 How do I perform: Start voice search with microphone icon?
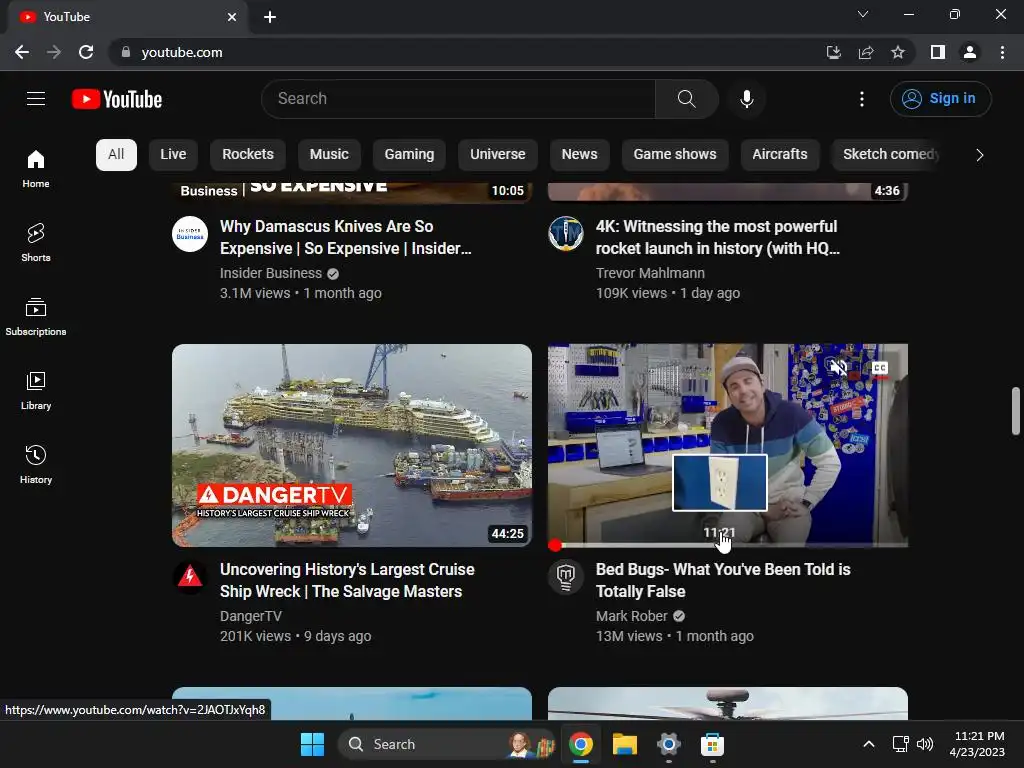pyautogui.click(x=746, y=99)
